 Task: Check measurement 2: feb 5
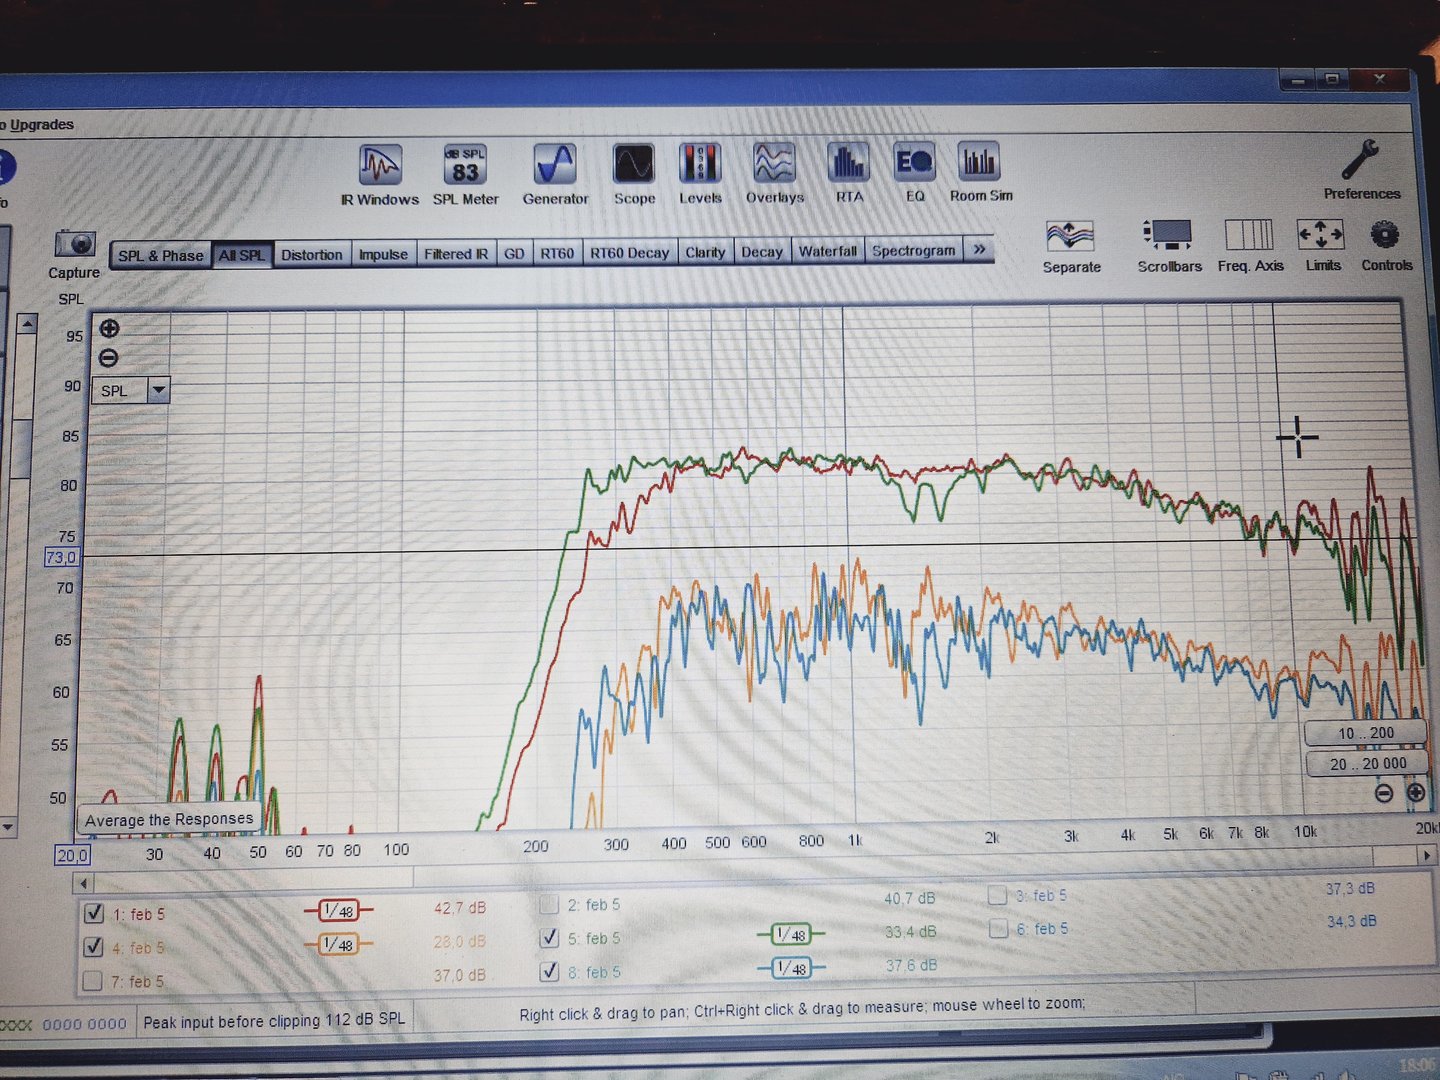tap(549, 905)
